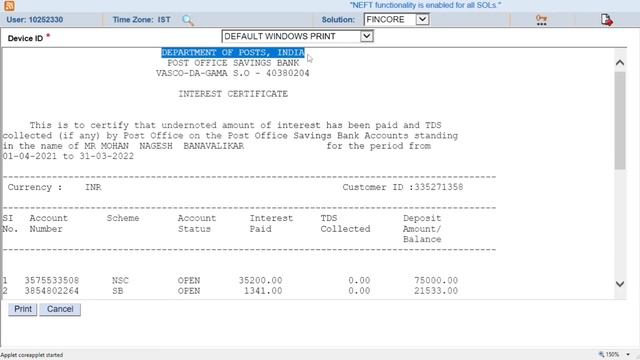This screenshot has height=360, width=640.
Task: Click account number 3575533508
Action: click(x=52, y=280)
